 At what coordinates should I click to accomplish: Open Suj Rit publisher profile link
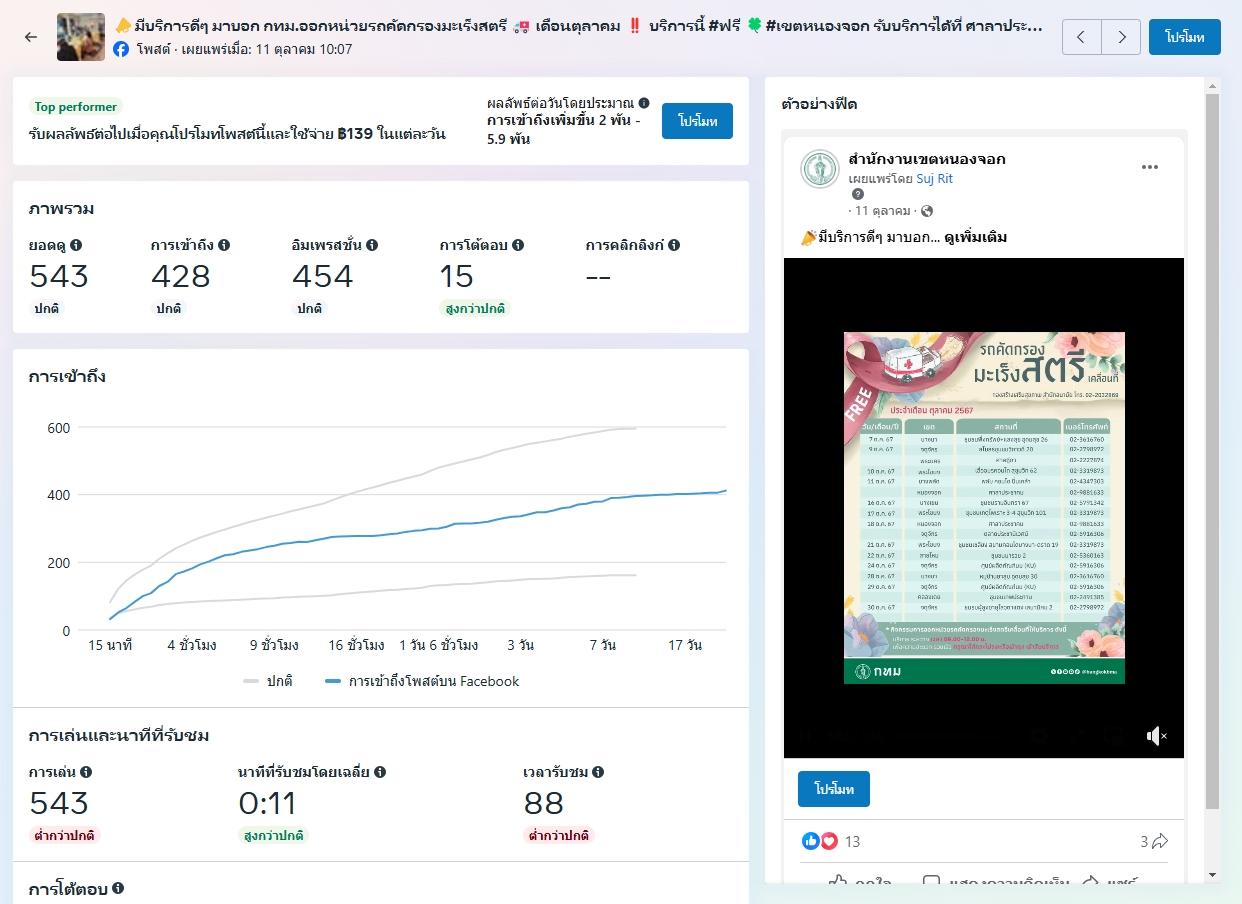(x=934, y=178)
